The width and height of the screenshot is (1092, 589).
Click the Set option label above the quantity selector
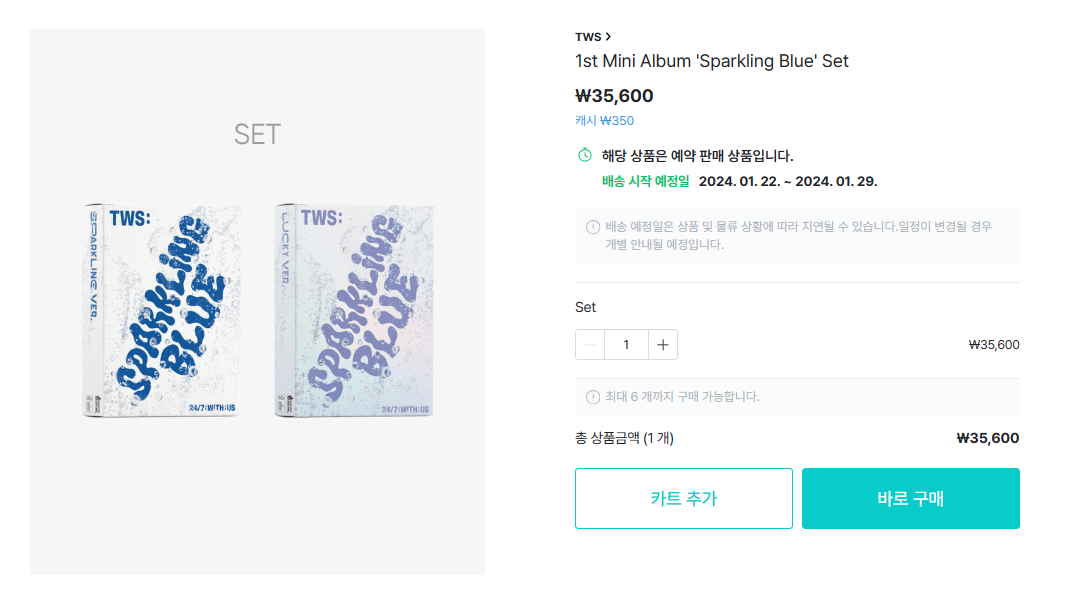[x=585, y=307]
